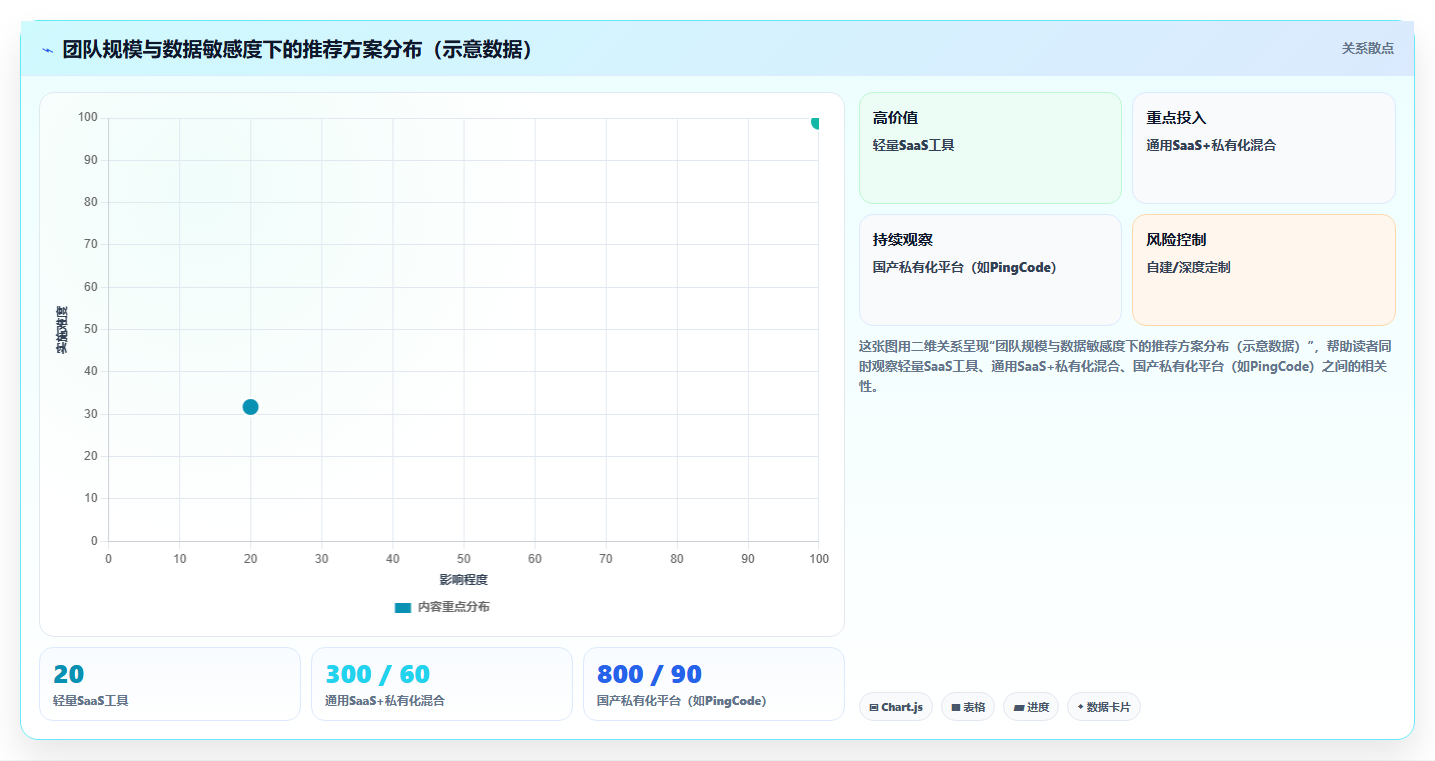The width and height of the screenshot is (1435, 761).
Task: Click 通用SaaS+私有化混合 text in 重点投入 card
Action: click(x=1211, y=145)
